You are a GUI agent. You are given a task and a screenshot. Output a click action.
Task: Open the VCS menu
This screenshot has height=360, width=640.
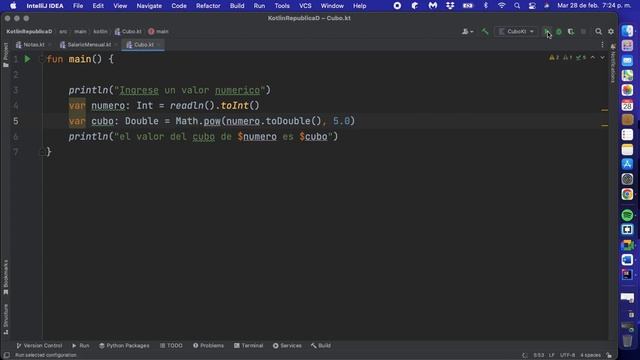coord(305,6)
